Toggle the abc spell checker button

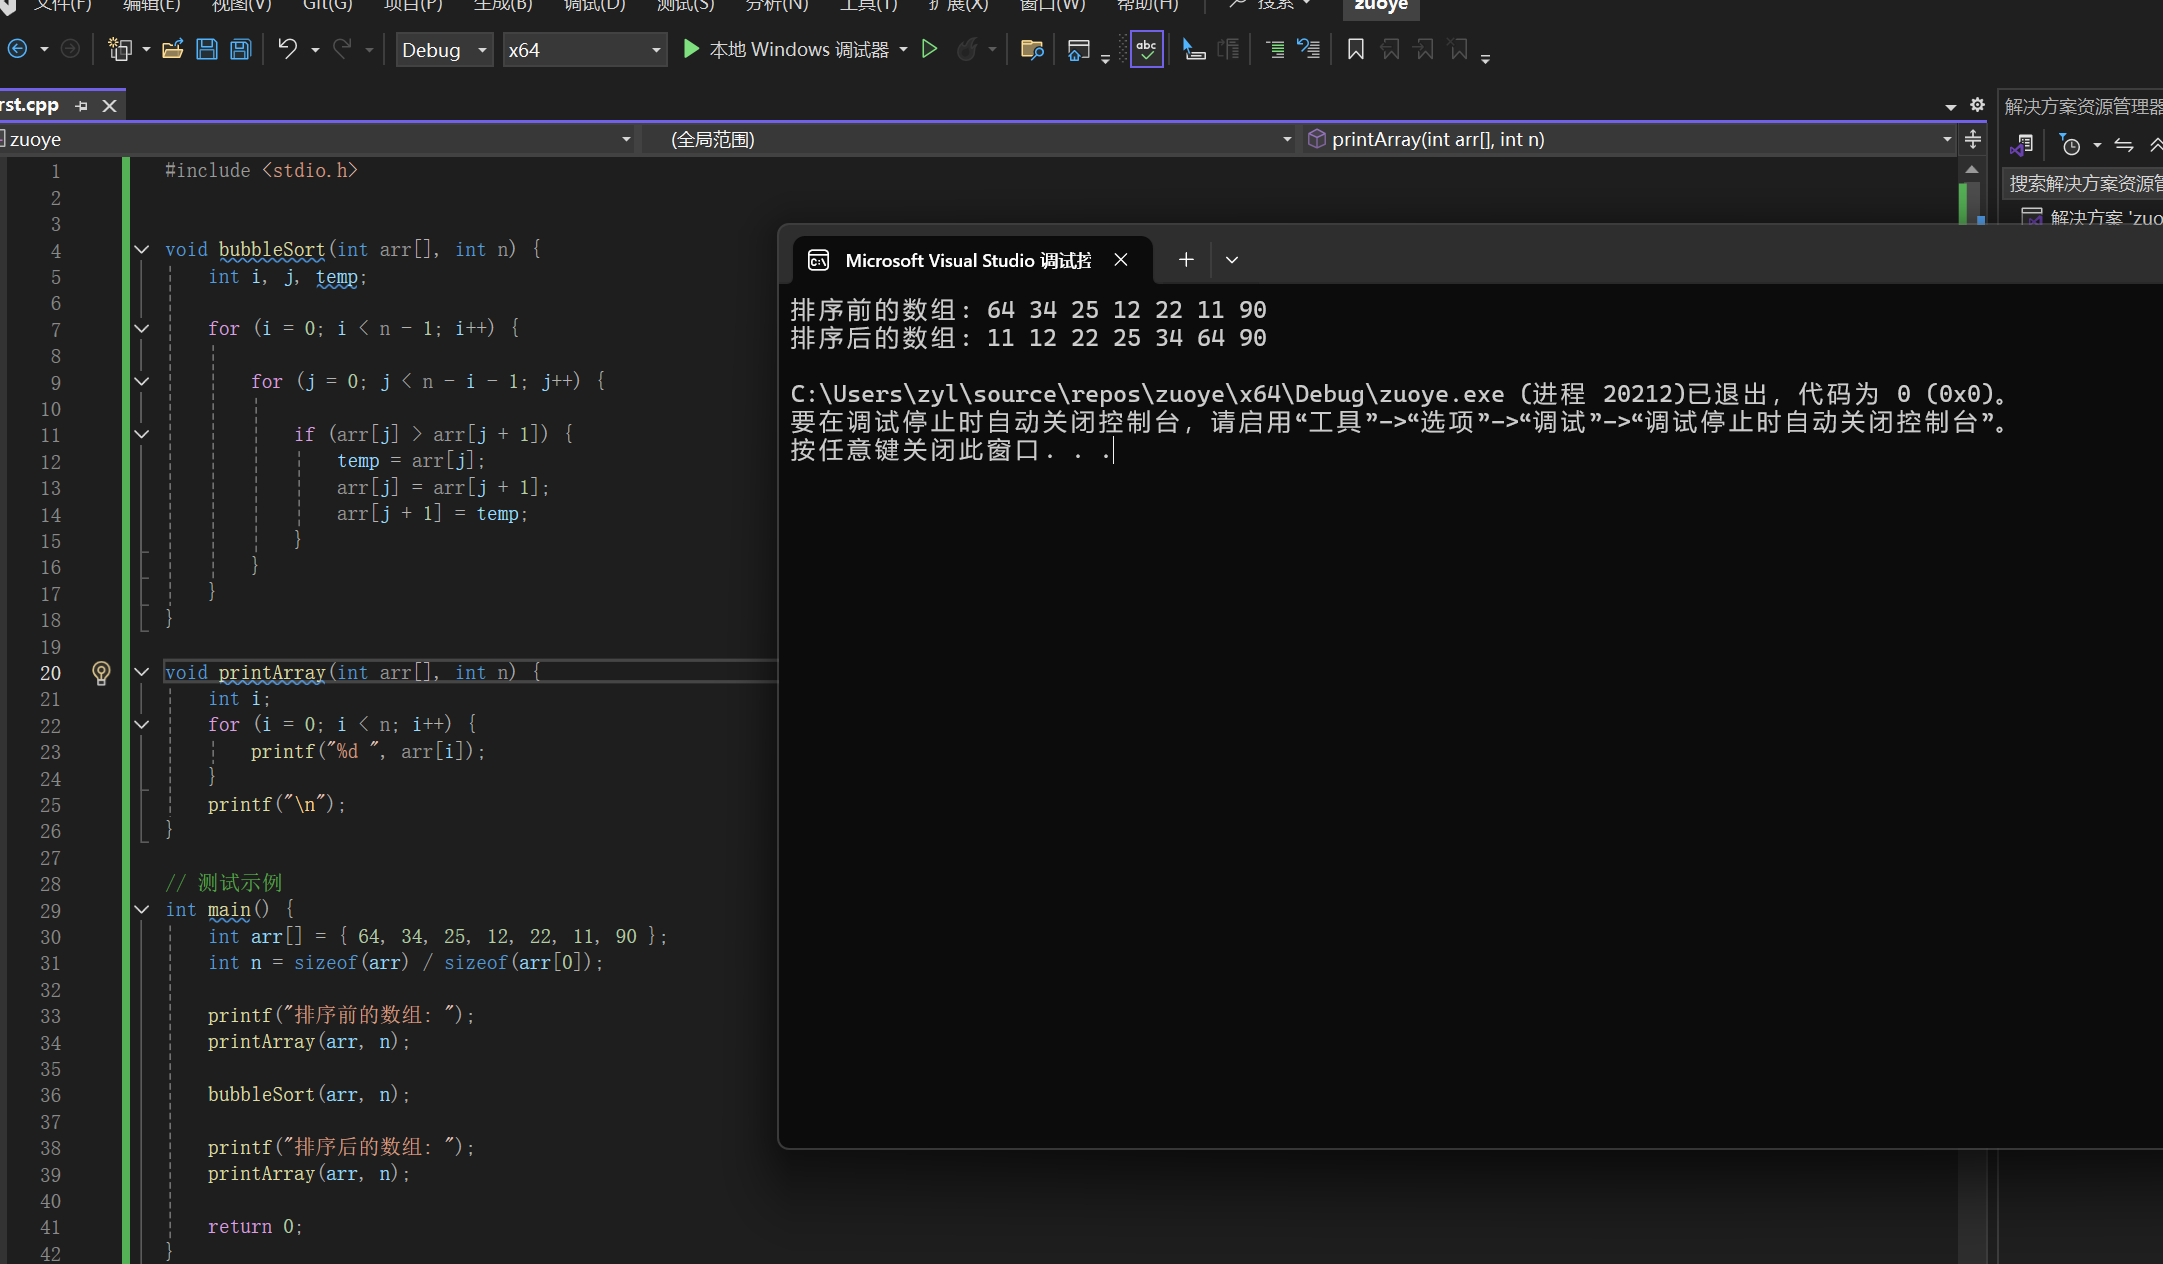click(x=1146, y=49)
